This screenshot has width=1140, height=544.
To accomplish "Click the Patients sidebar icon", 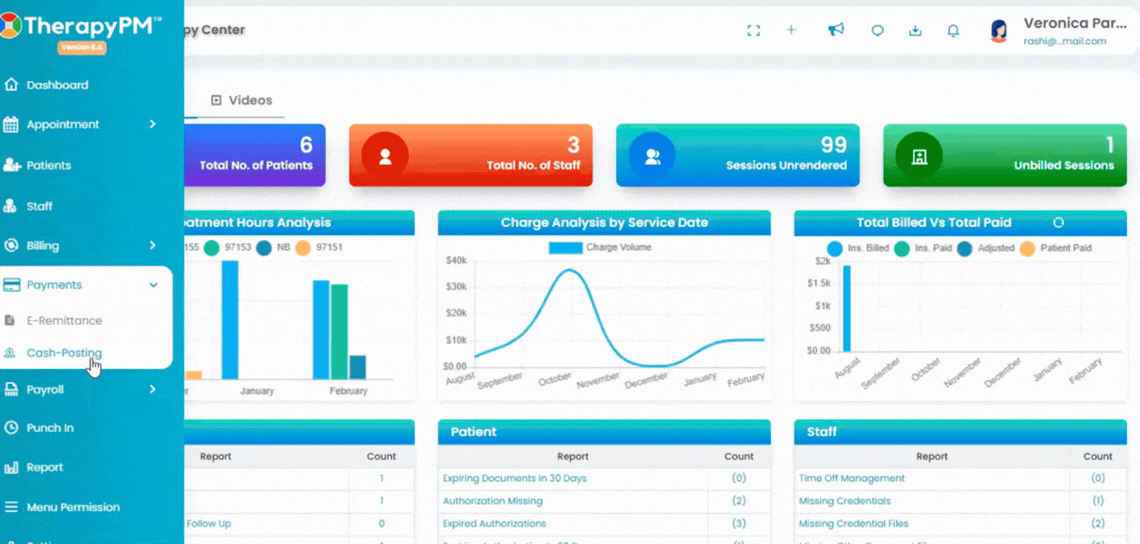I will tap(10, 165).
